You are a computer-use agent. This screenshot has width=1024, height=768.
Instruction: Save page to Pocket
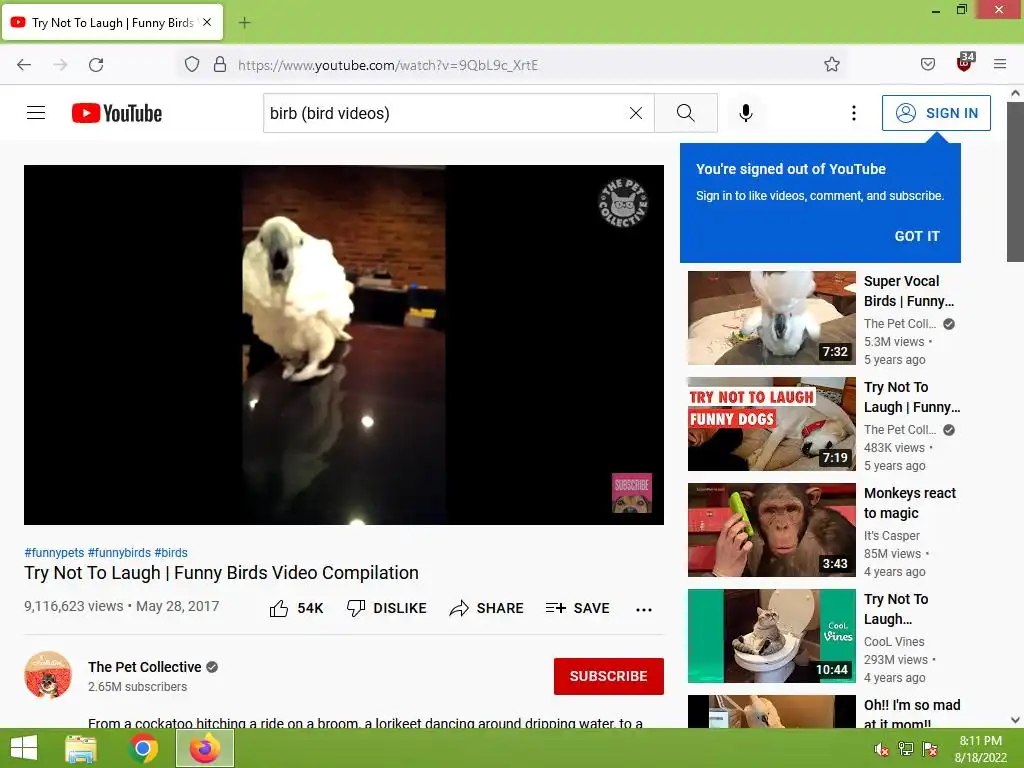927,64
